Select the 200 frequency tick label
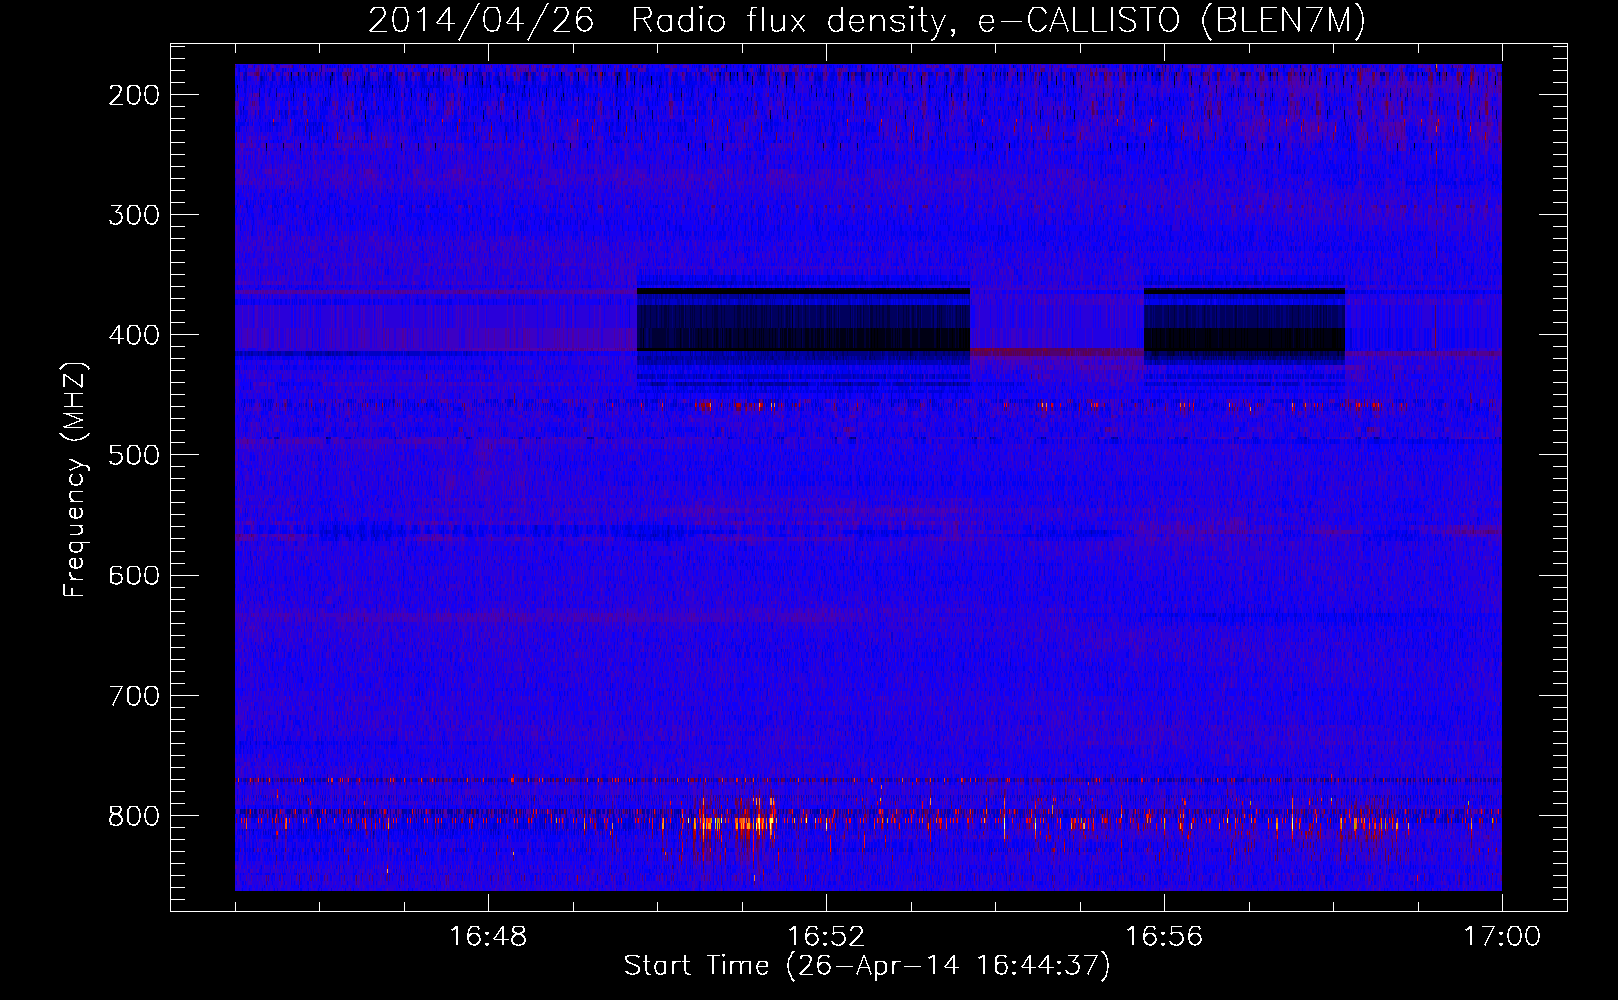Screen dimensions: 1618x1000 (x=134, y=95)
